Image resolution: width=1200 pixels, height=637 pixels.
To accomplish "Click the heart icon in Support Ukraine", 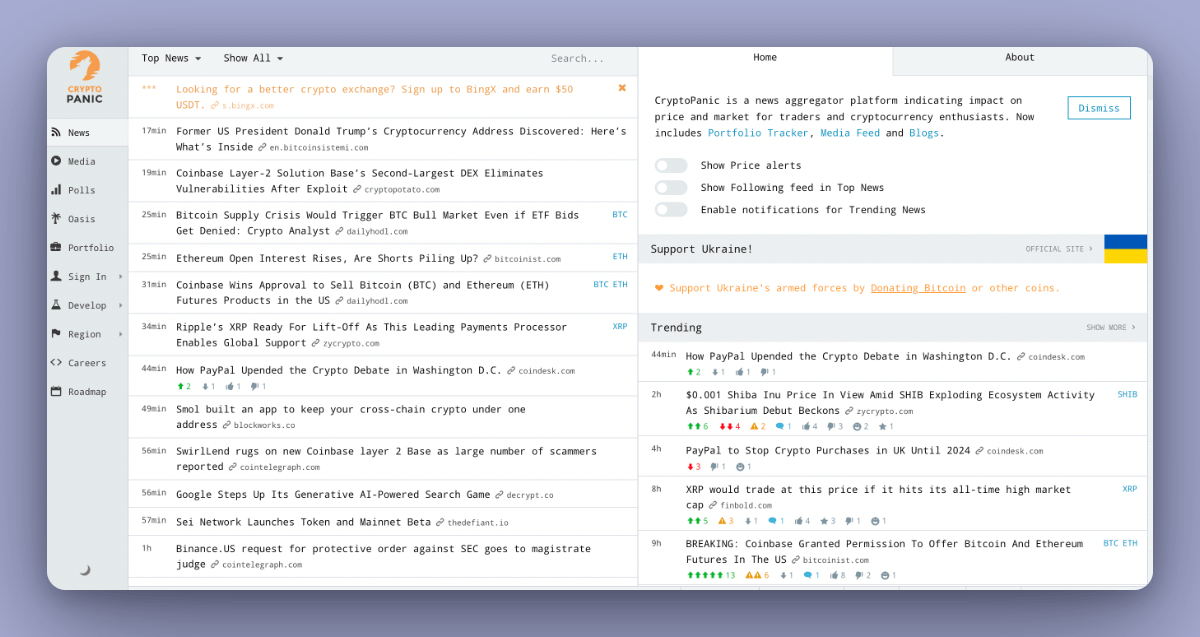I will (x=659, y=288).
